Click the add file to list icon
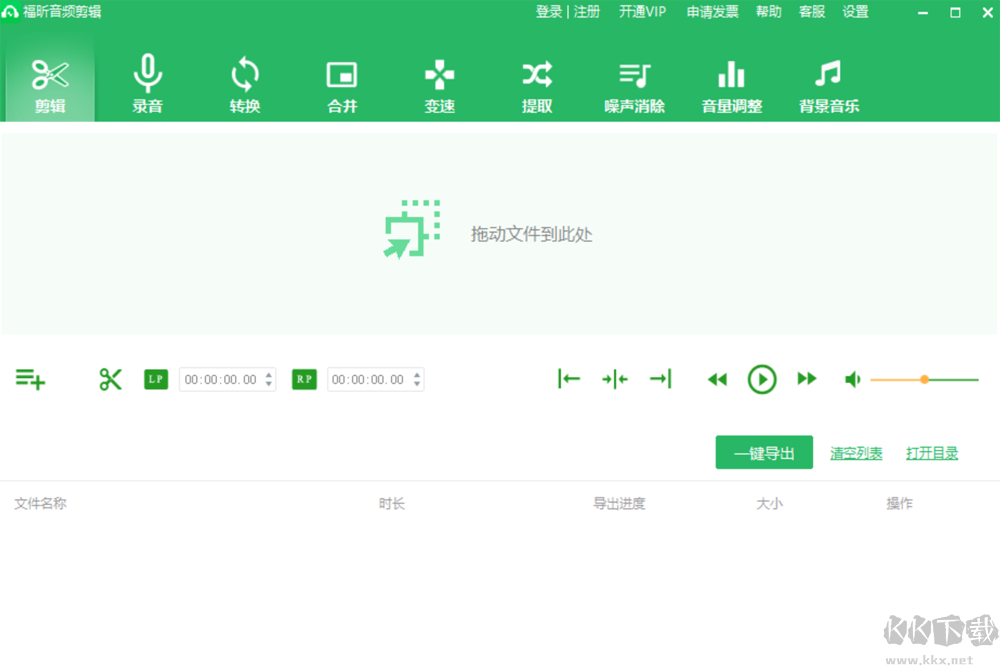The width and height of the screenshot is (1000, 667). pos(30,379)
